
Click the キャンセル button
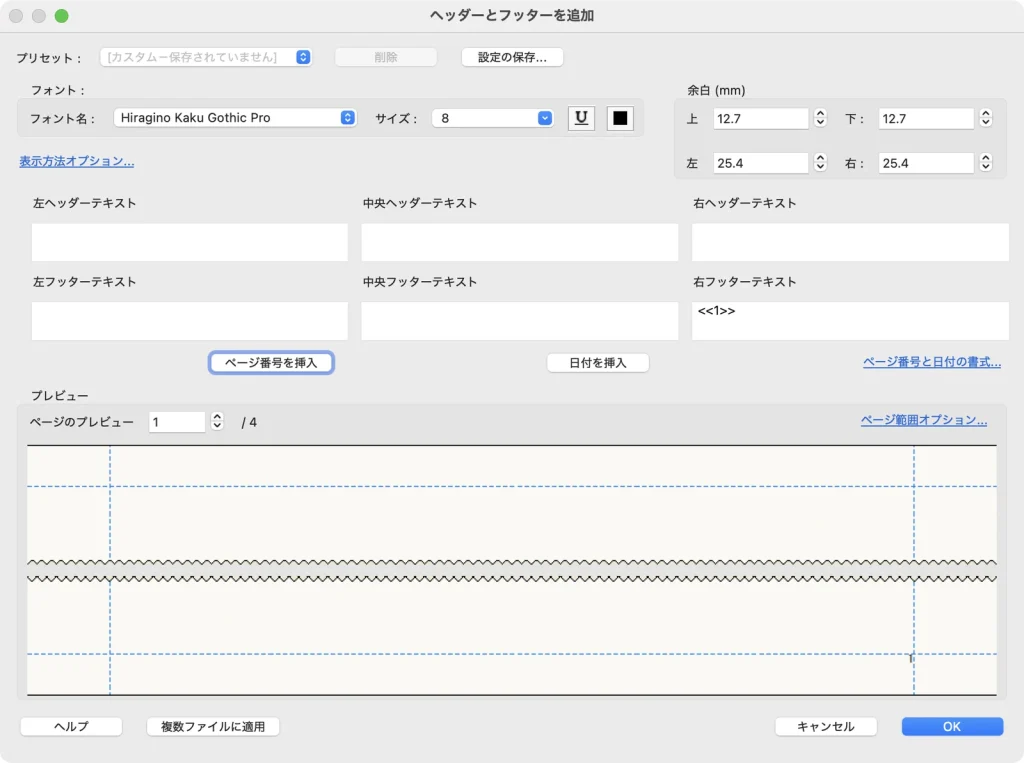pyautogui.click(x=825, y=726)
